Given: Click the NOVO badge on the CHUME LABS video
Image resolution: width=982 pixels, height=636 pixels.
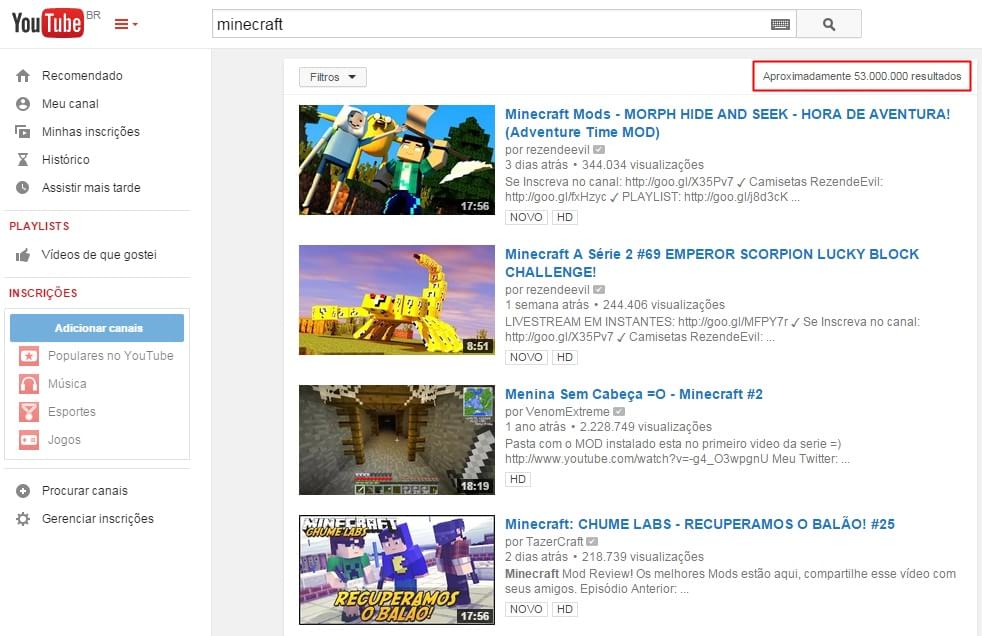Looking at the screenshot, I should pos(526,609).
